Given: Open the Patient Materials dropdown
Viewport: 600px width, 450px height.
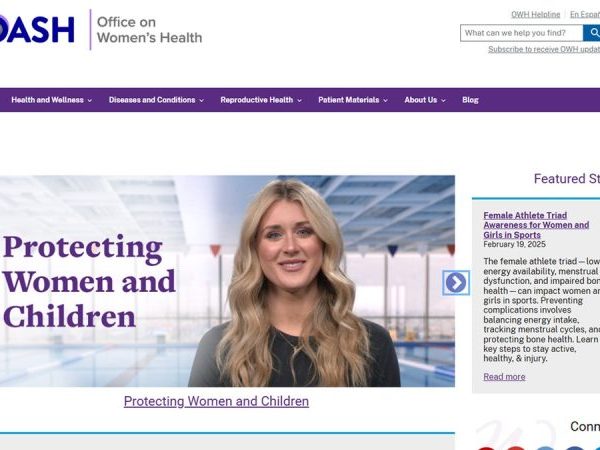Looking at the screenshot, I should click(353, 100).
